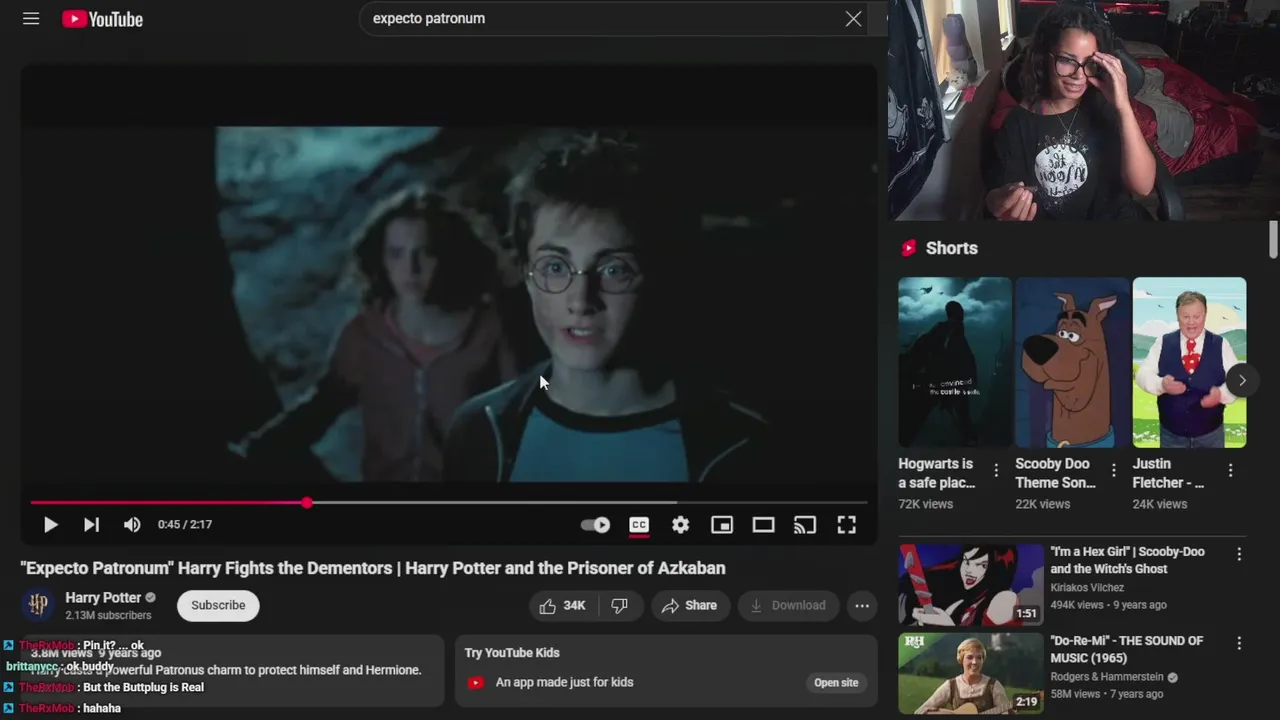
Task: Open the Hogwarts is a safe place short
Action: [955, 362]
